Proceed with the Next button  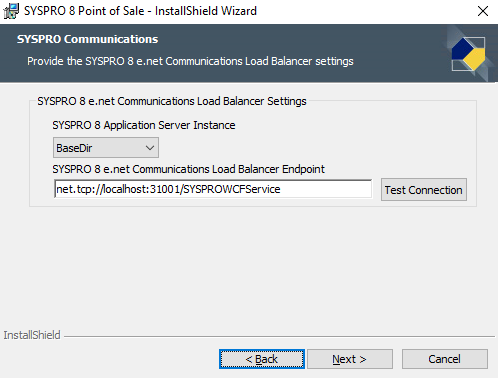pyautogui.click(x=350, y=359)
